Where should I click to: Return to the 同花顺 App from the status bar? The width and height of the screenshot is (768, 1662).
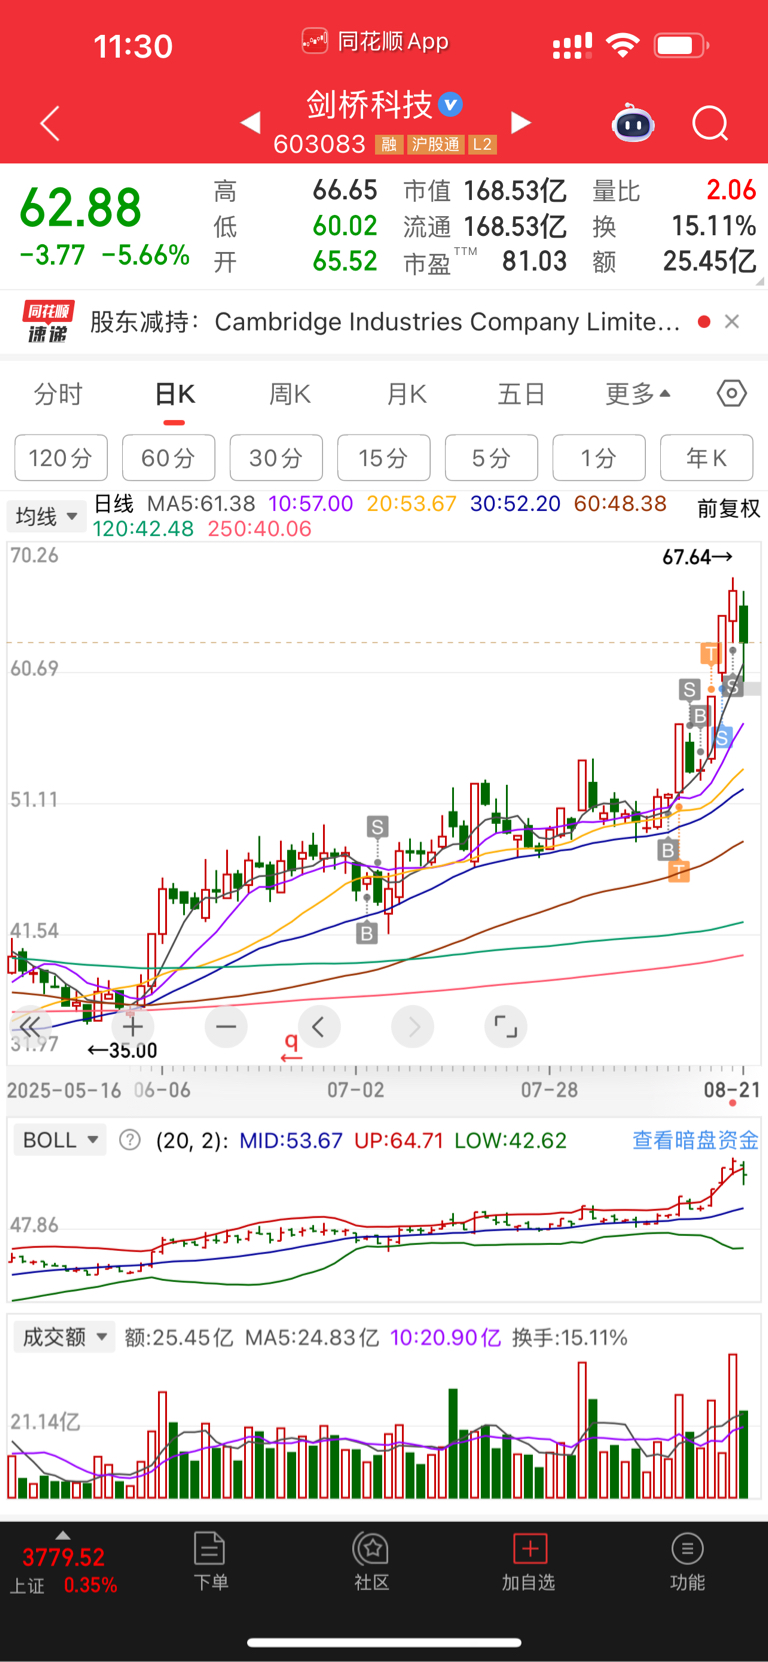click(375, 41)
